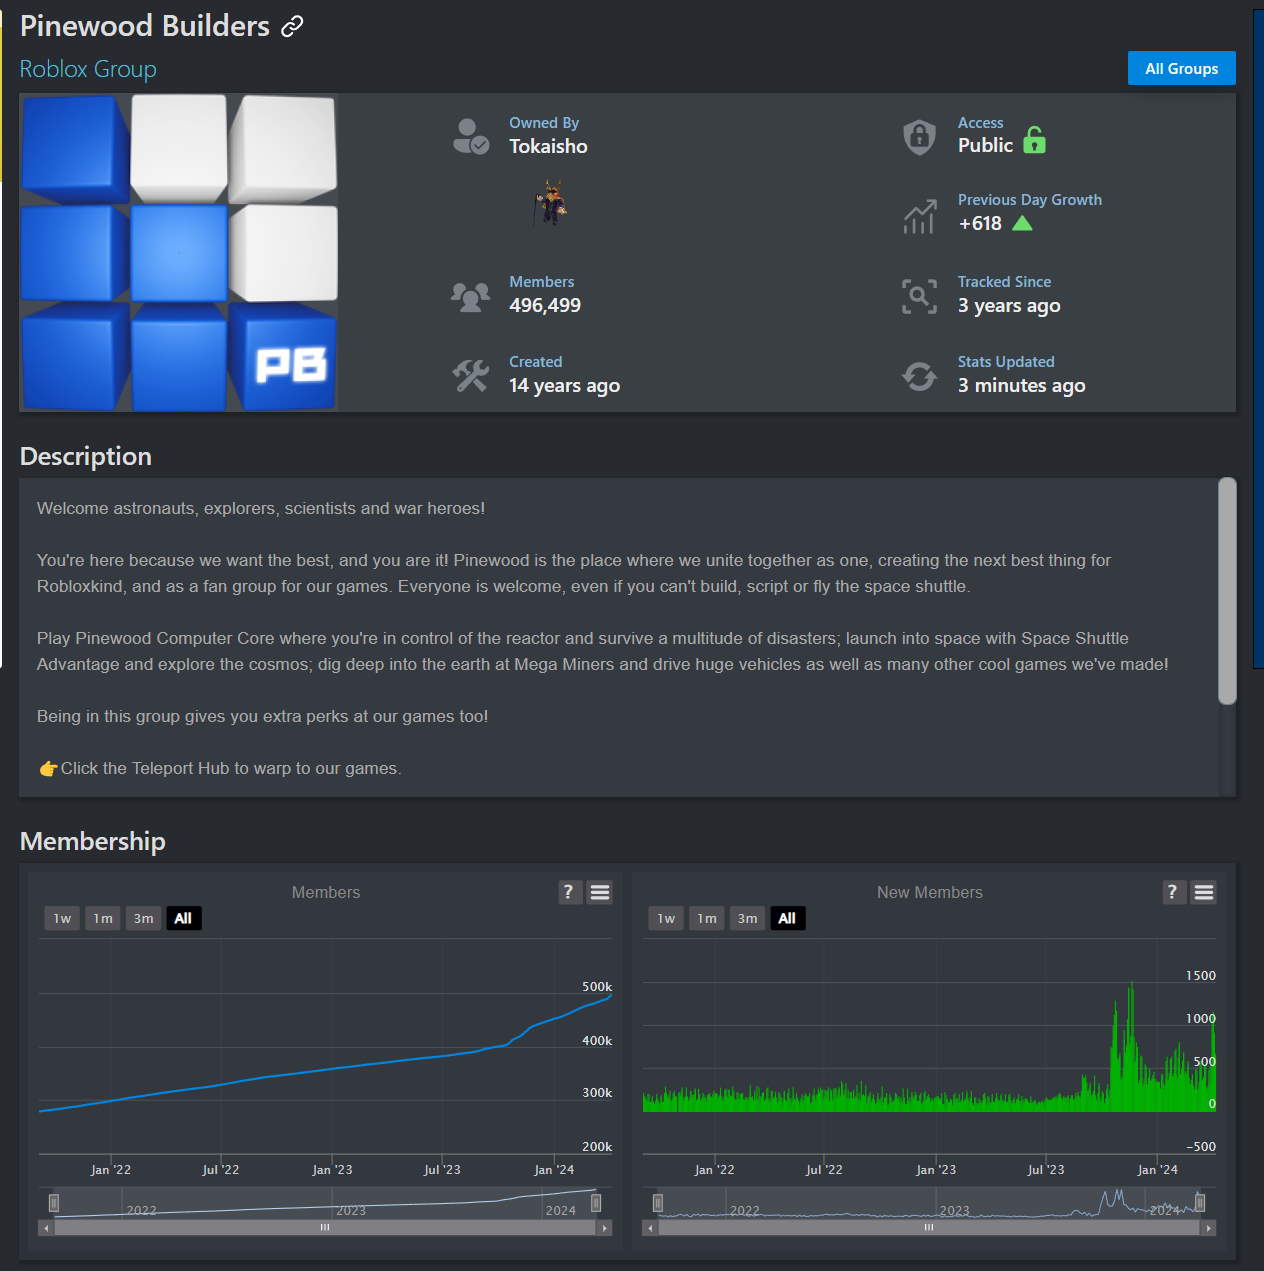1264x1271 pixels.
Task: Click the Members chart navigator left handle
Action: click(x=54, y=1203)
